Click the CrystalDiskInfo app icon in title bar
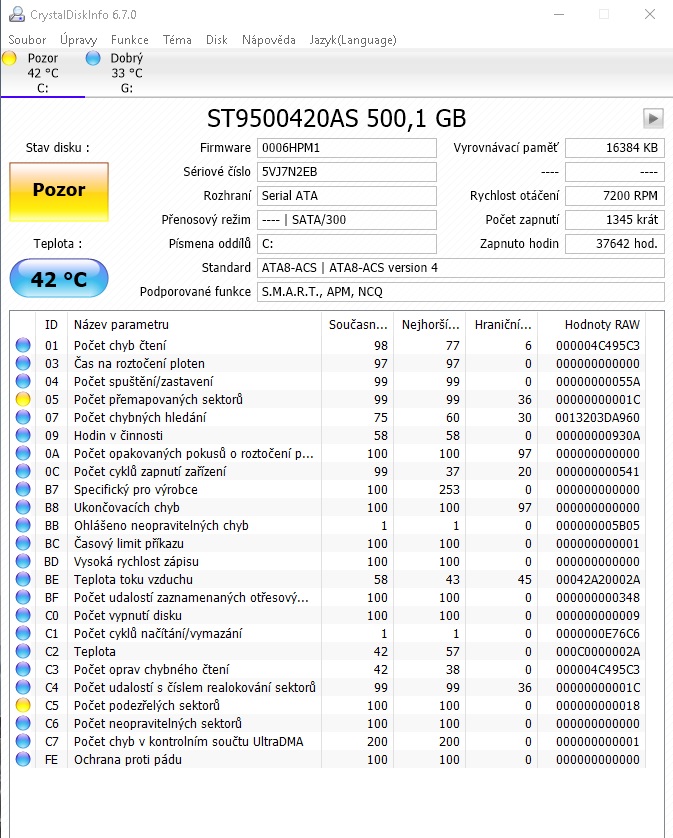The image size is (673, 838). click(x=17, y=14)
